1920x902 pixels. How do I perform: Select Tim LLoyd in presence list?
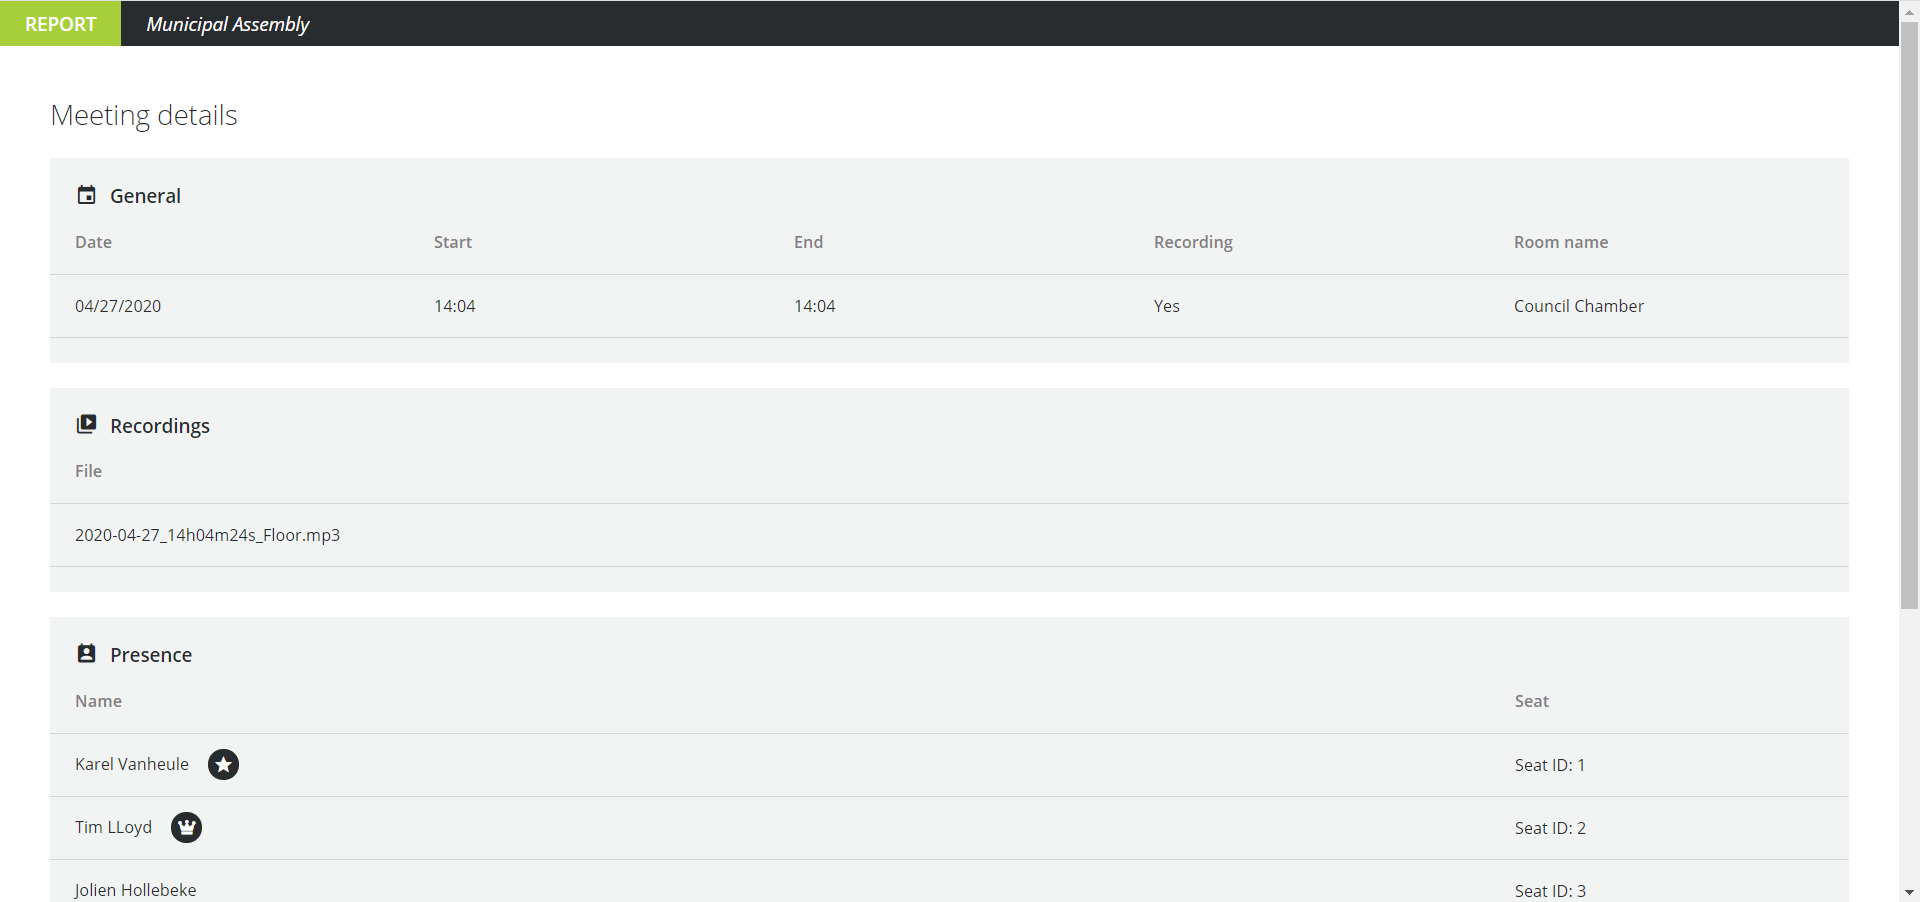(113, 827)
